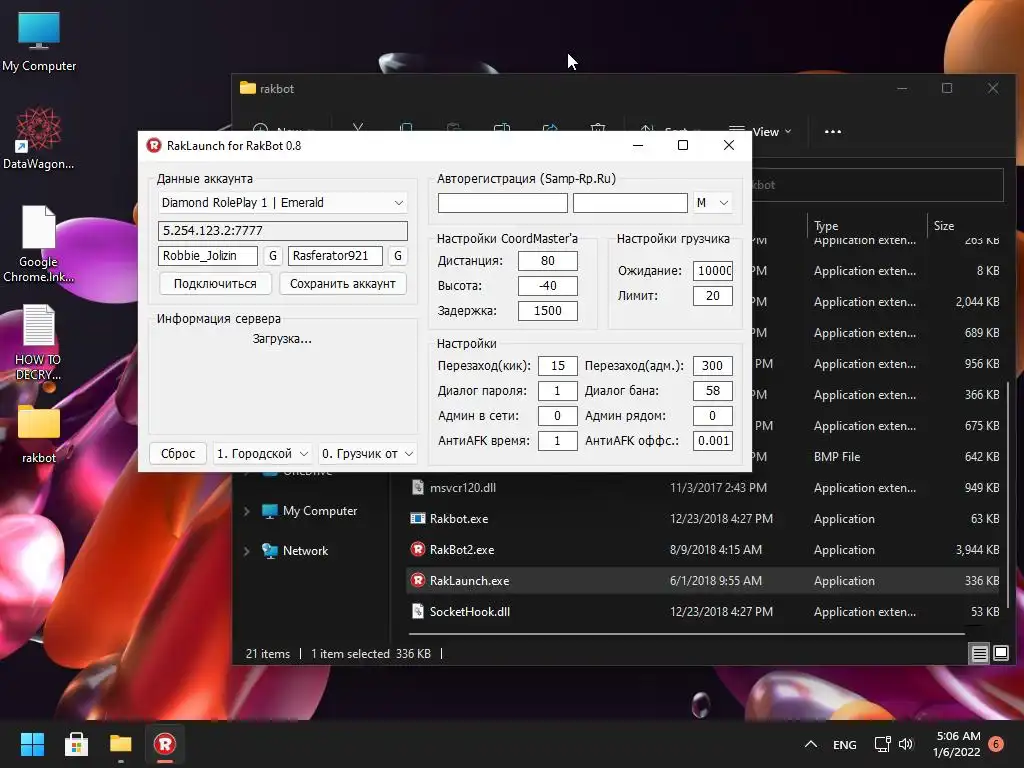Screen dimensions: 1024x768
Task: Click G button next to nickname
Action: [273, 255]
